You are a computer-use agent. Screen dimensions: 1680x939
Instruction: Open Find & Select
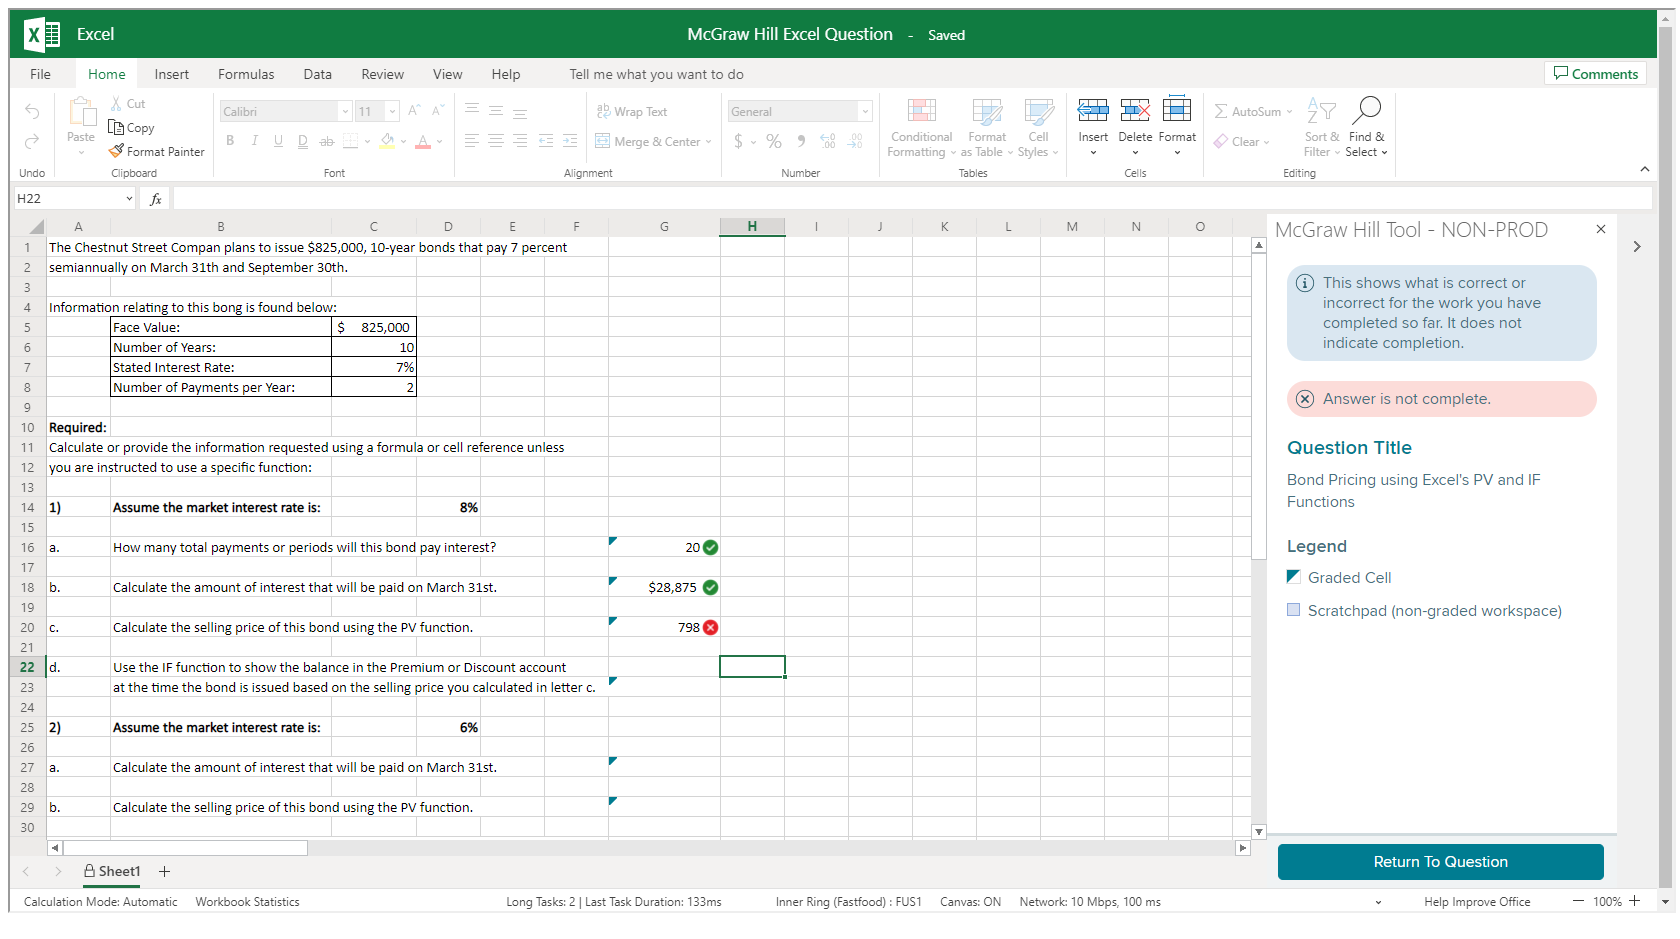pyautogui.click(x=1366, y=127)
